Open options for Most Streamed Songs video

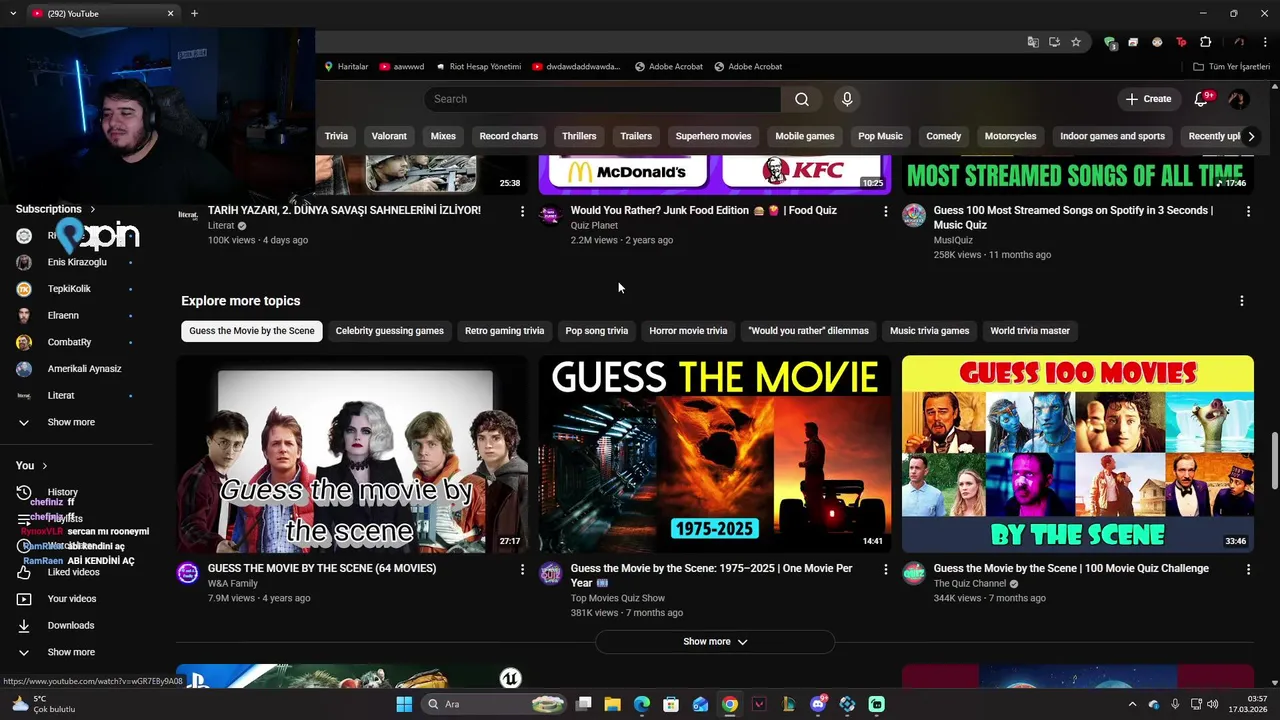pyautogui.click(x=1248, y=211)
